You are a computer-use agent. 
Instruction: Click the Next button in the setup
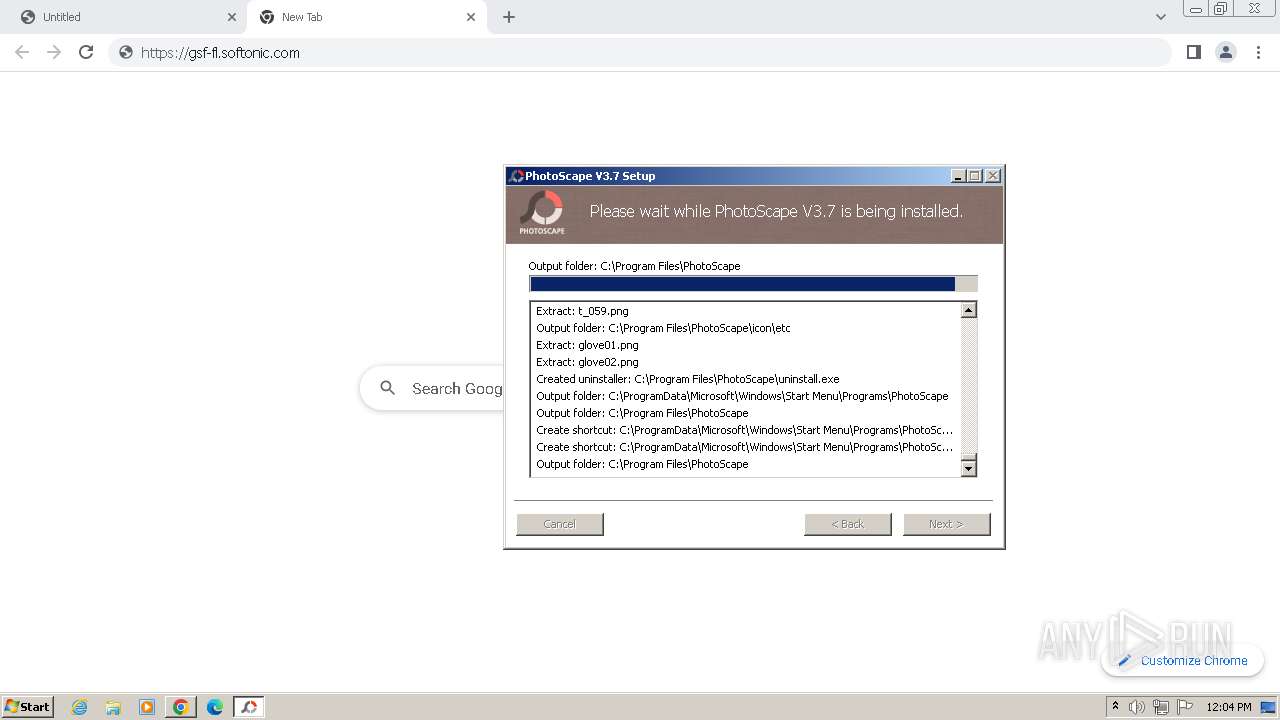pos(947,524)
